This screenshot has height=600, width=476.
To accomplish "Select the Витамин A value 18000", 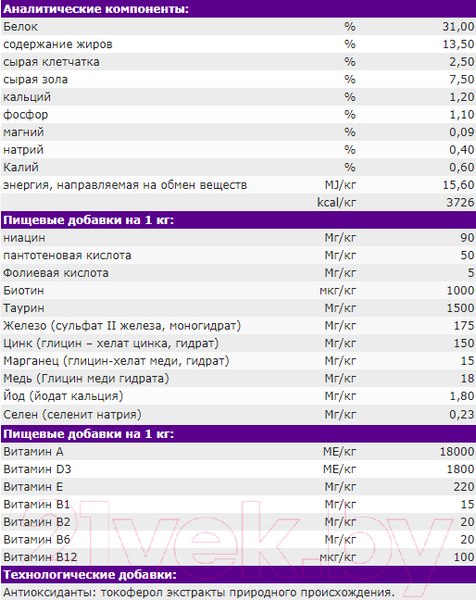I will point(457,452).
